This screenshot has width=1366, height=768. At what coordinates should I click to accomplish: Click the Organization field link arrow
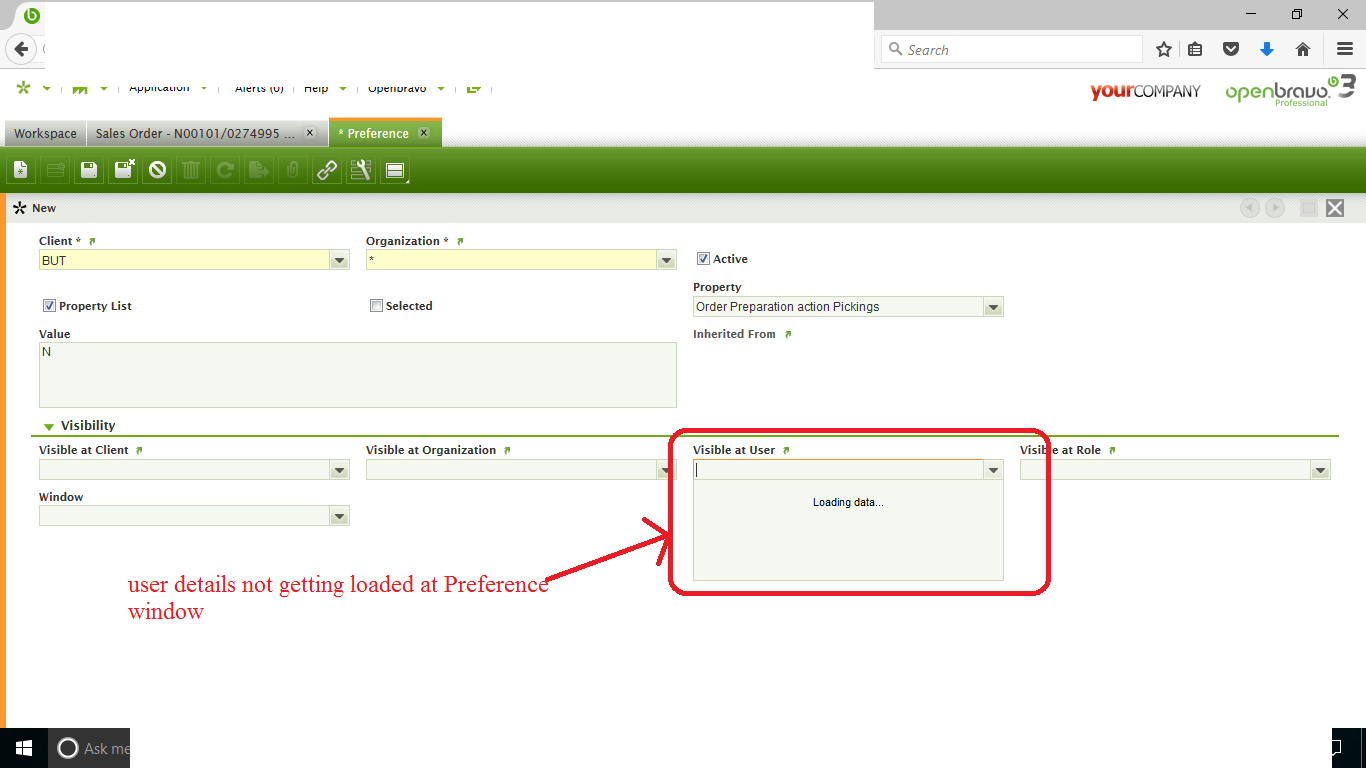pyautogui.click(x=460, y=241)
